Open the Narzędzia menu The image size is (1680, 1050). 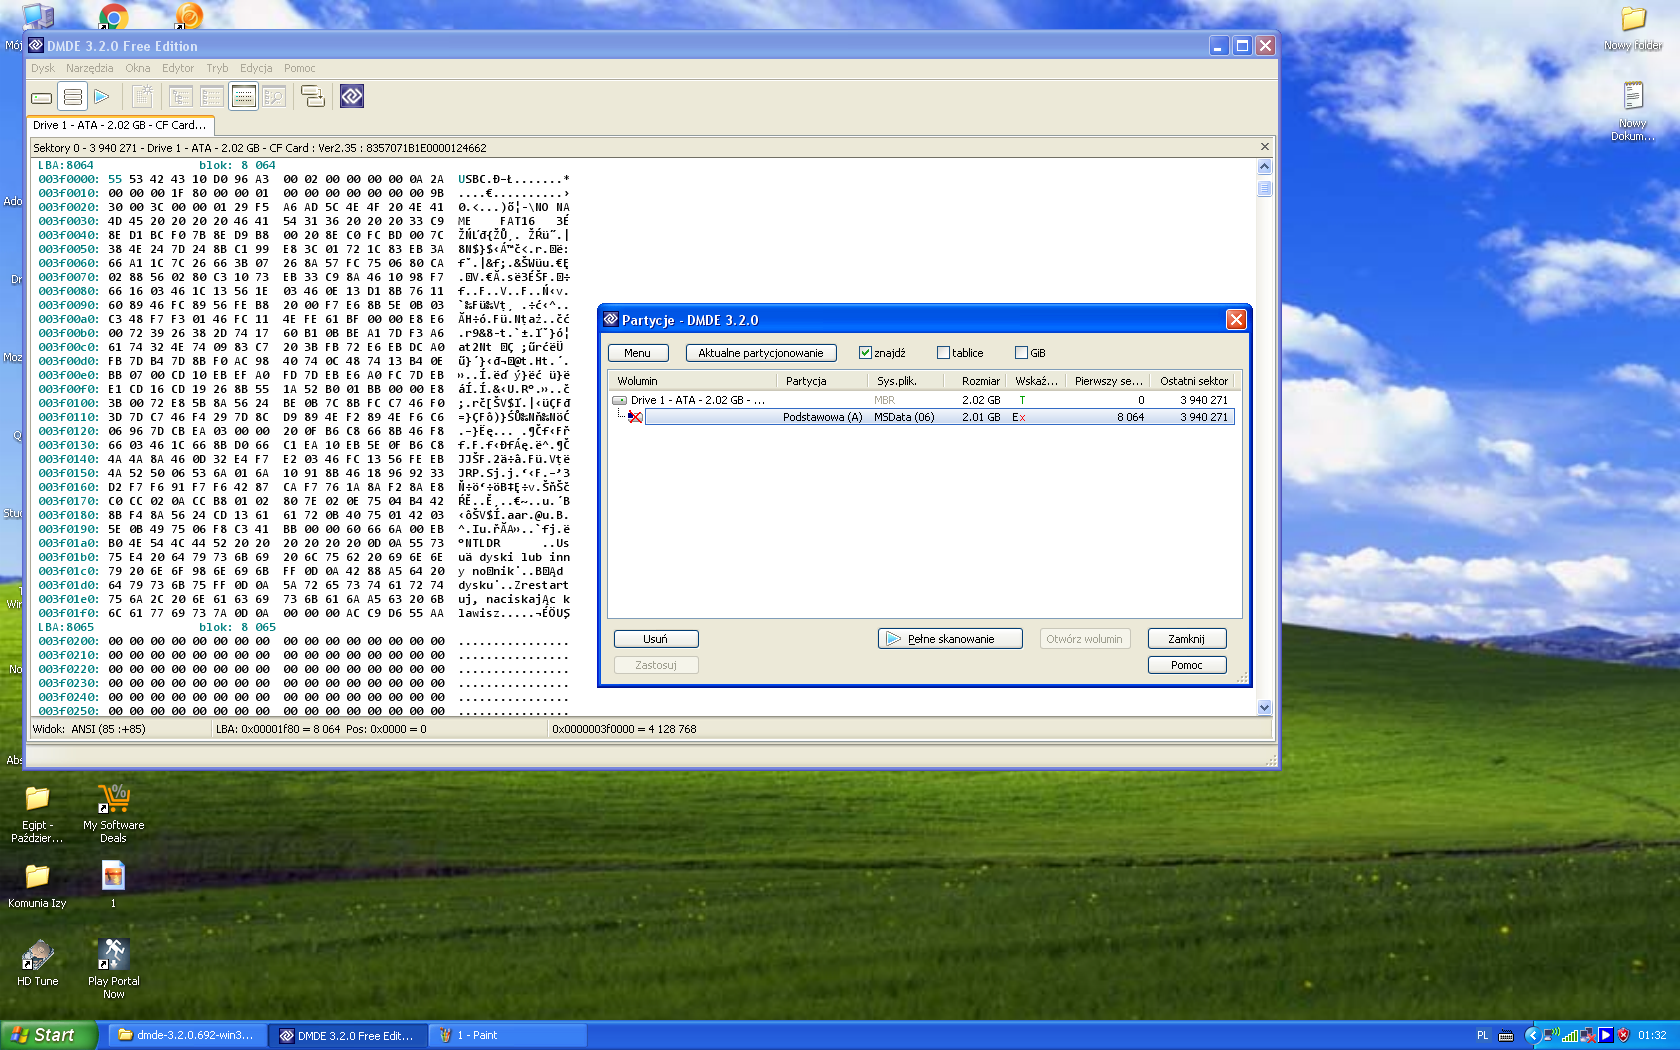click(90, 68)
